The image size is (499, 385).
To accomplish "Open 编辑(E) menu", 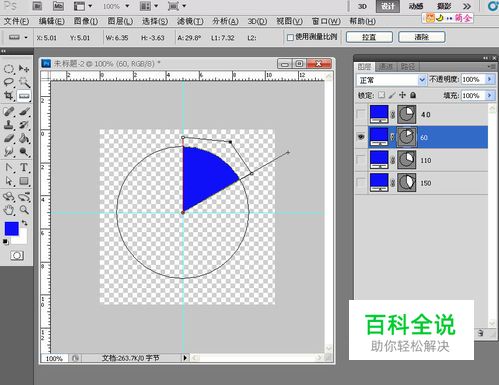I will (x=51, y=22).
